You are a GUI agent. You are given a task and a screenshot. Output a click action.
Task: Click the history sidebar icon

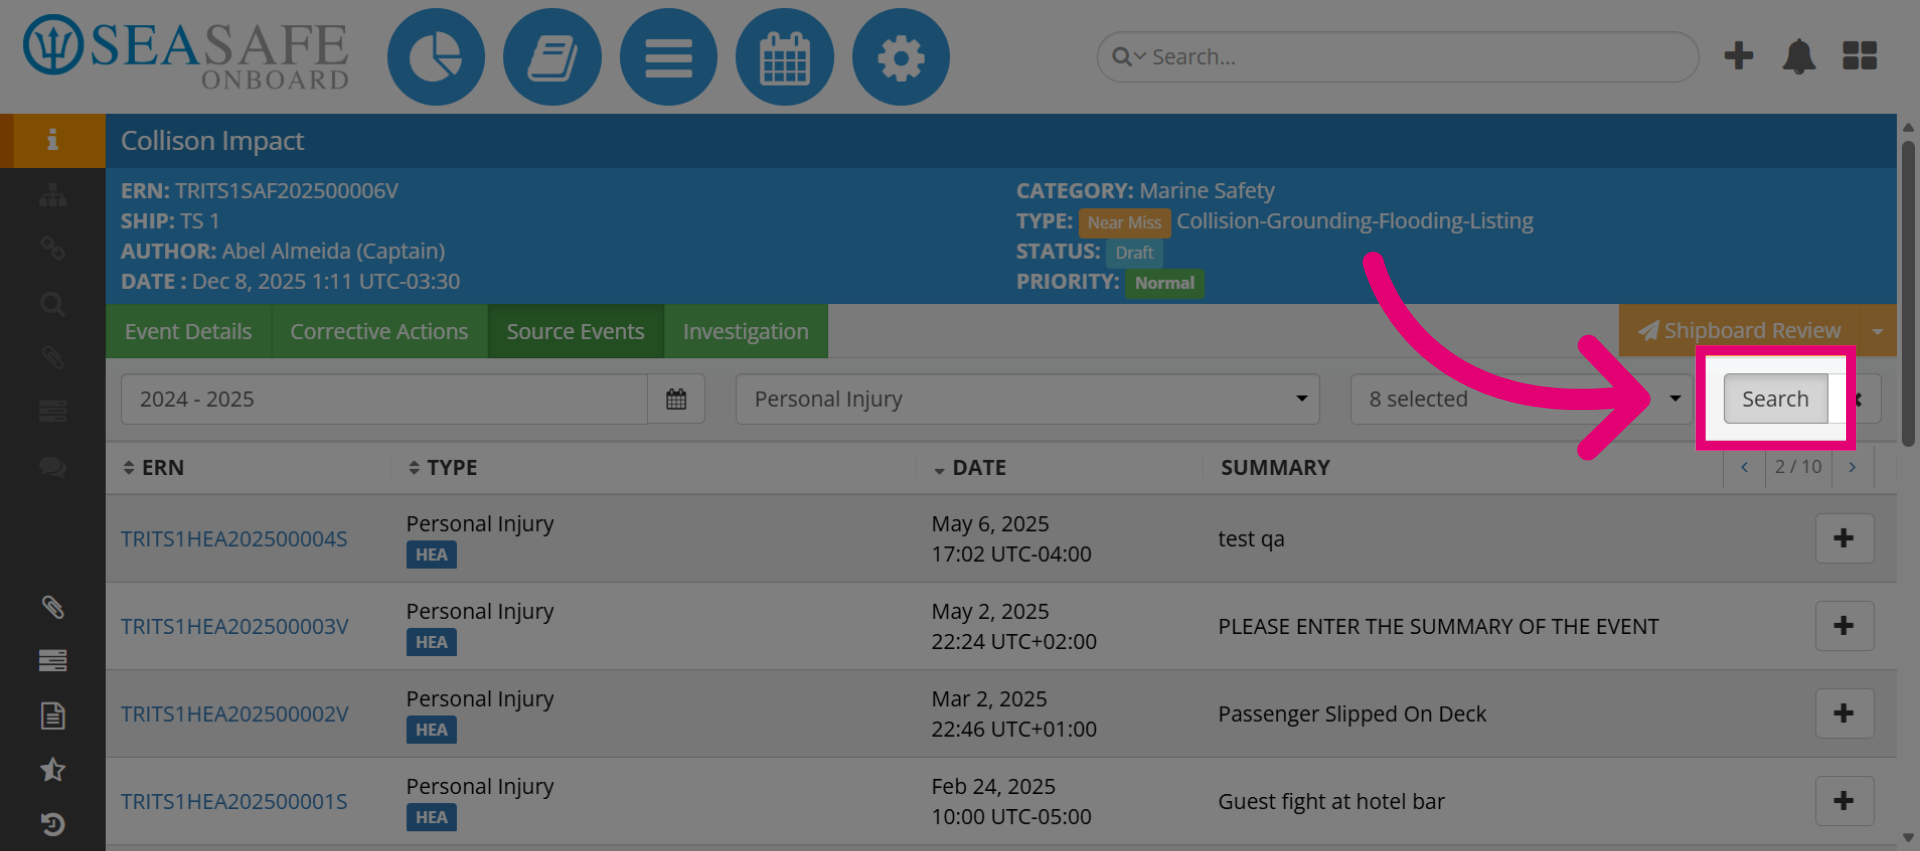click(52, 824)
